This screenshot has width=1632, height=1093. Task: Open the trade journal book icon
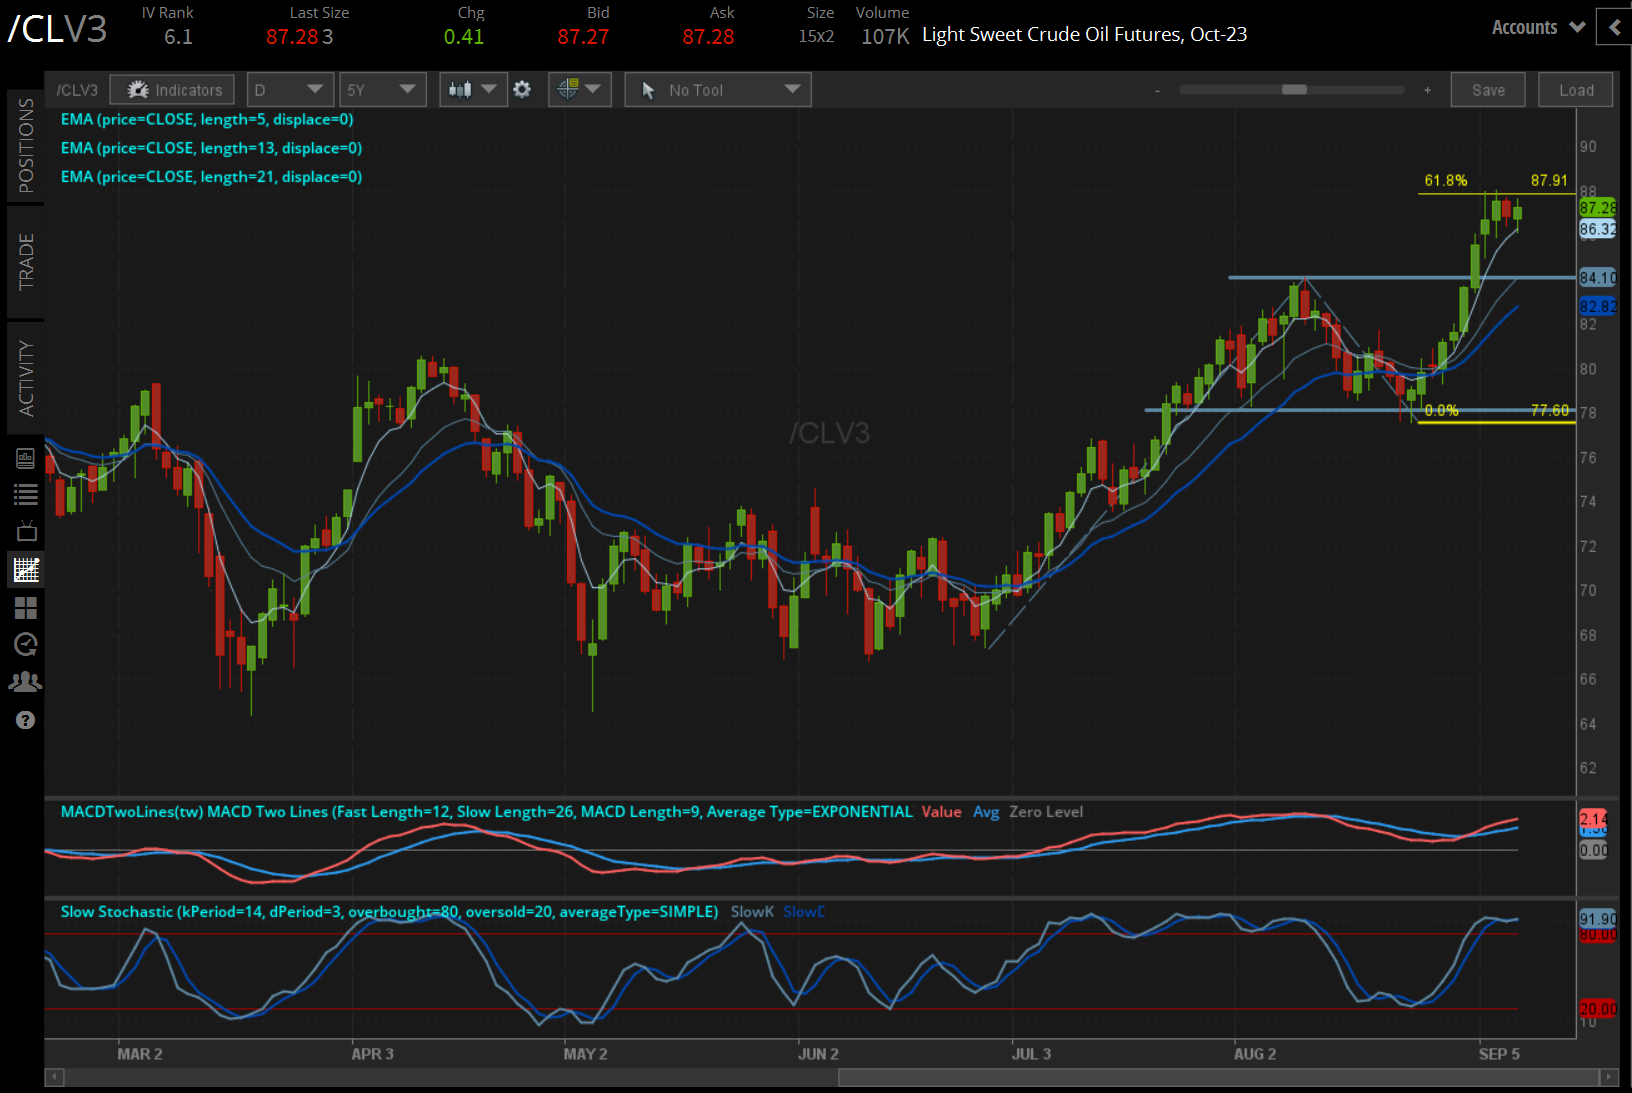click(25, 458)
